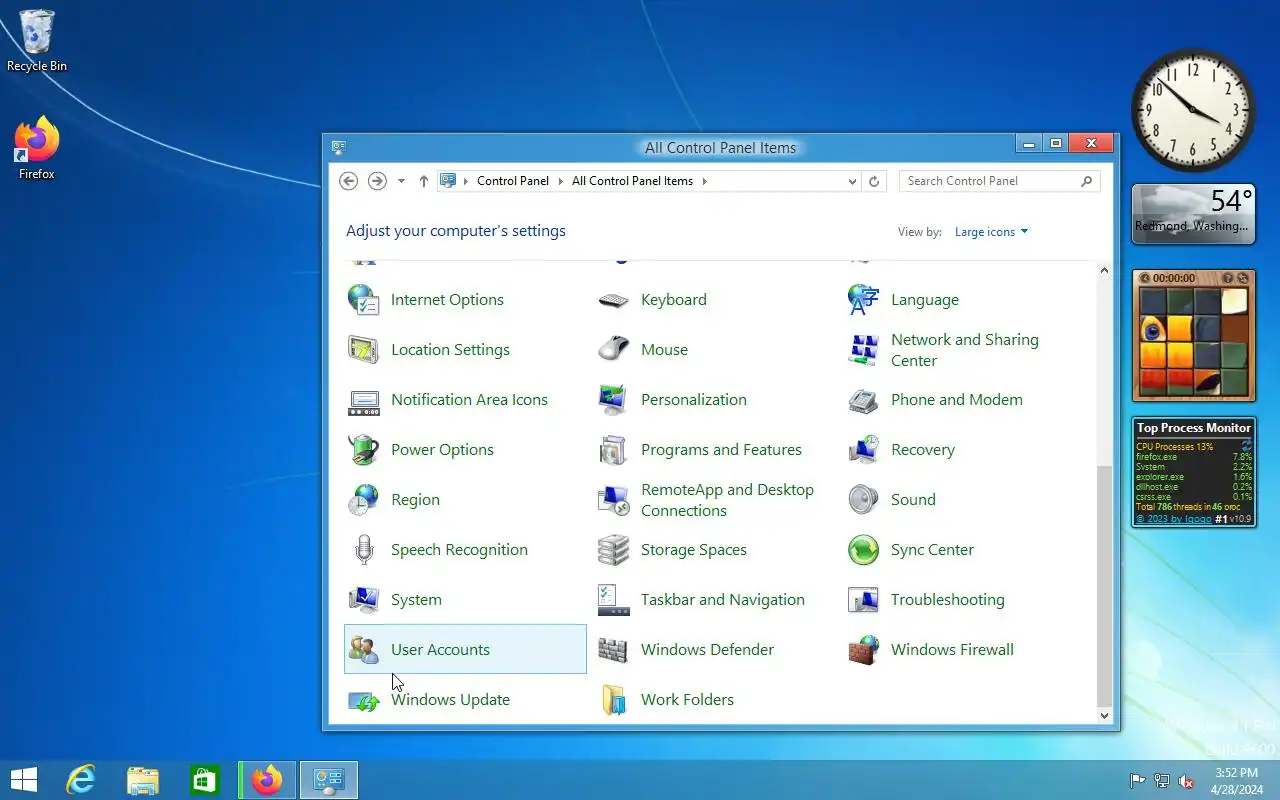
Task: Expand the Control Panel breadcrumb arrow
Action: (x=561, y=181)
